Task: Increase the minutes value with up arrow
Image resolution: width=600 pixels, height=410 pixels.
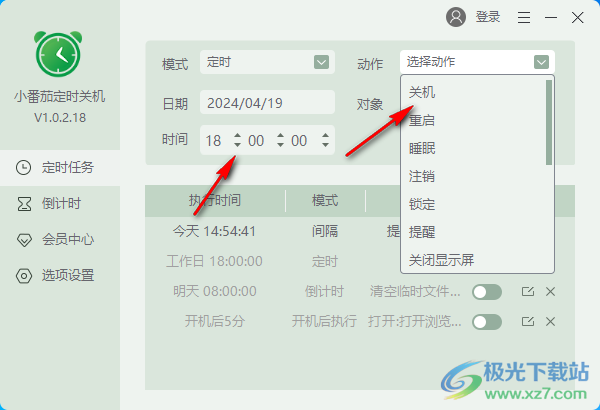Action: point(280,136)
